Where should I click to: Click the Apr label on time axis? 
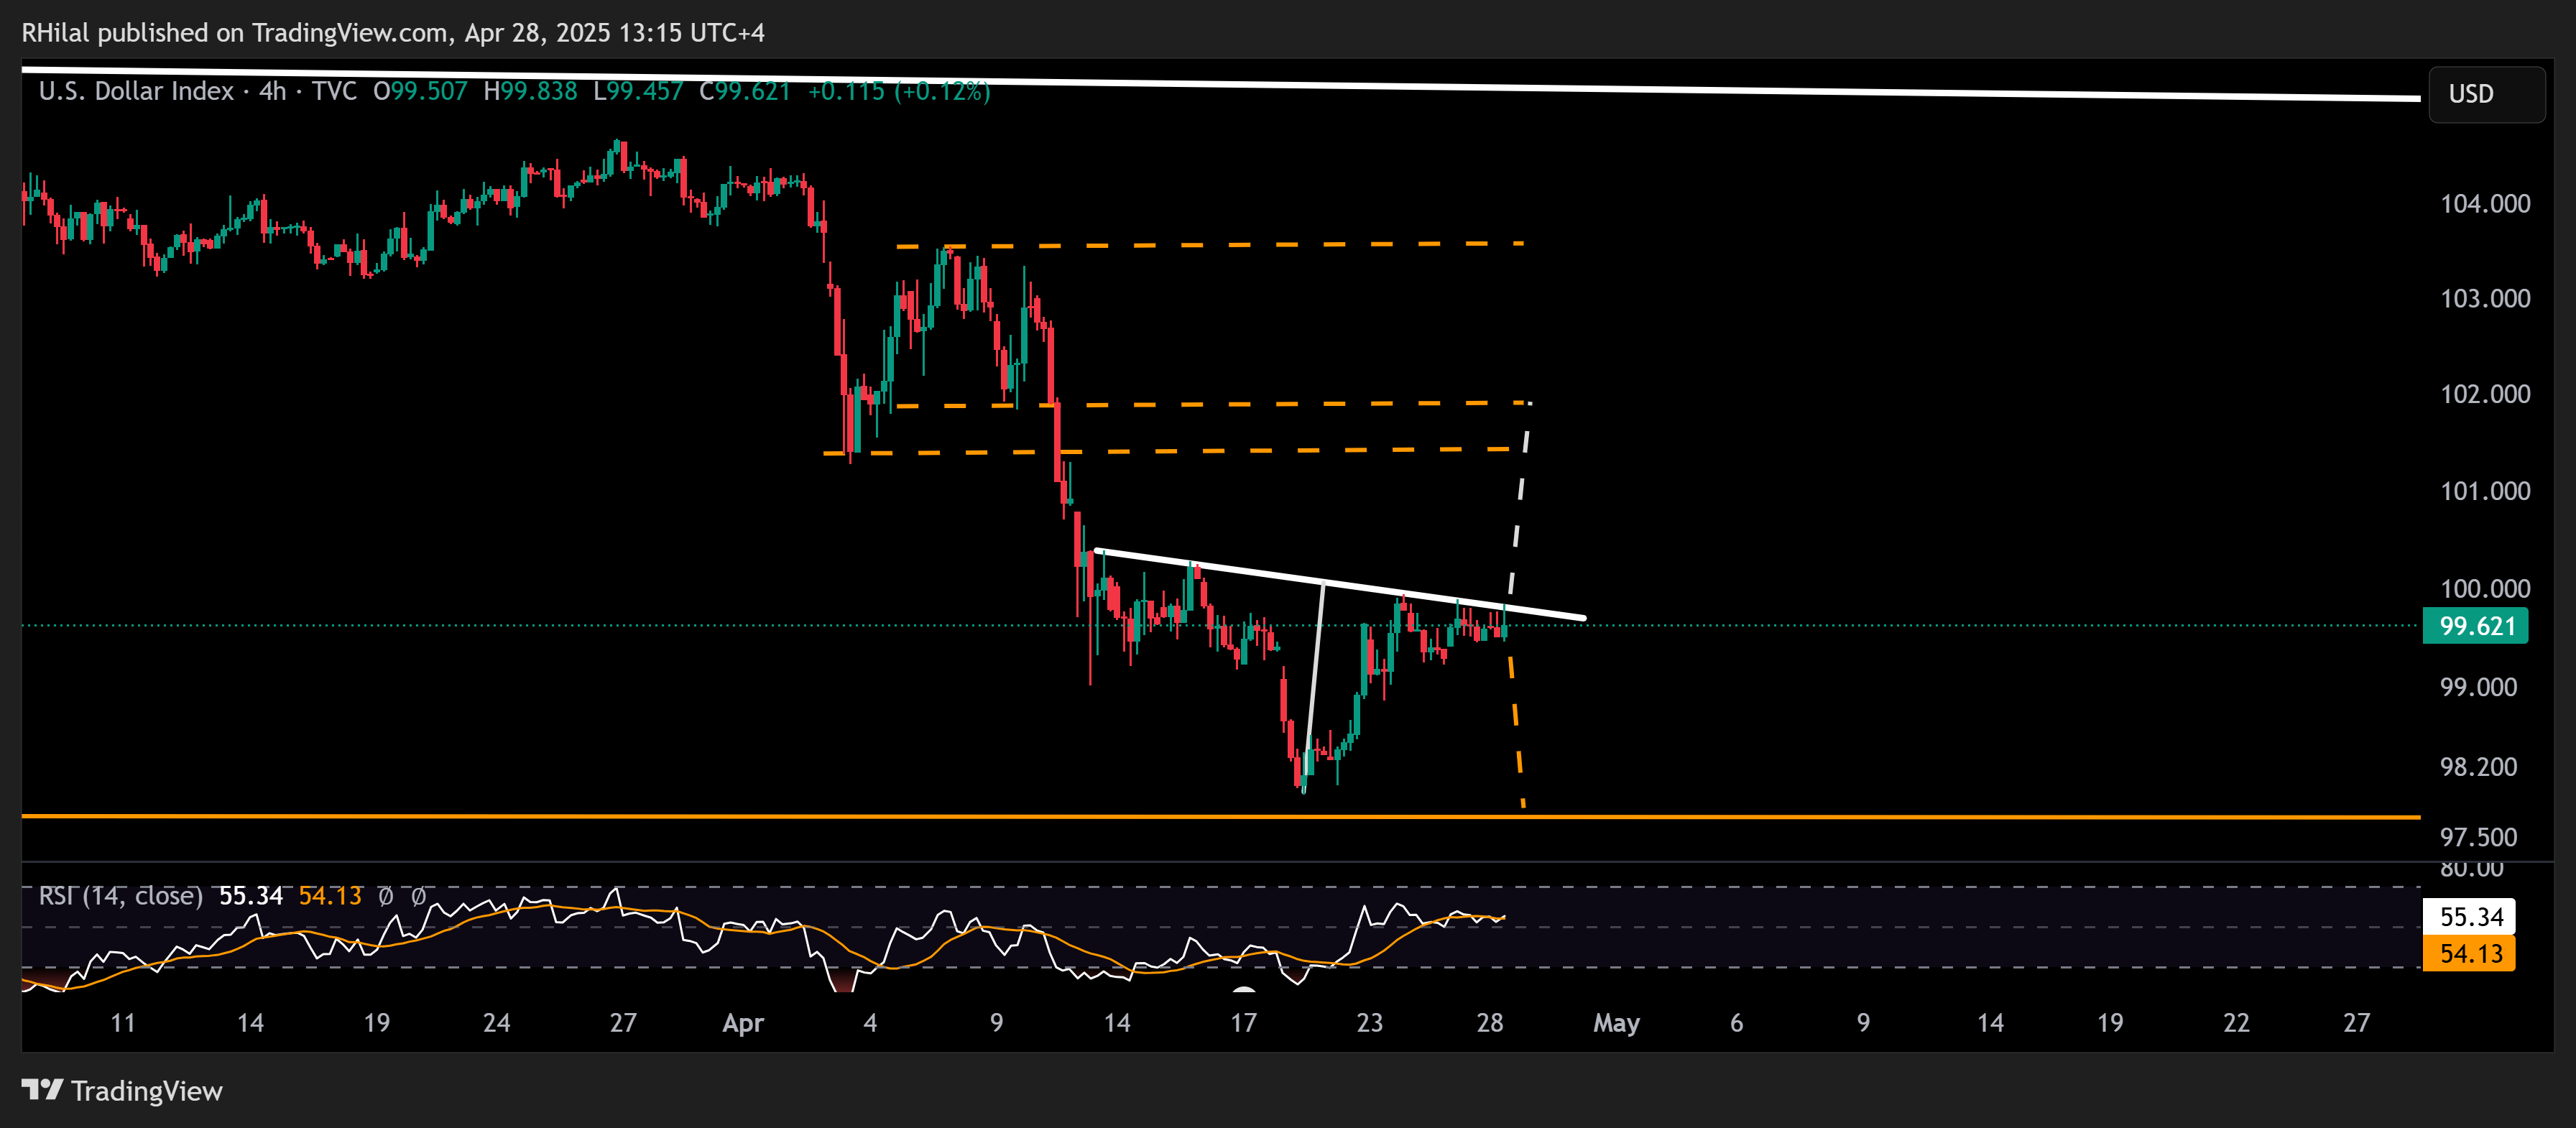click(743, 1023)
